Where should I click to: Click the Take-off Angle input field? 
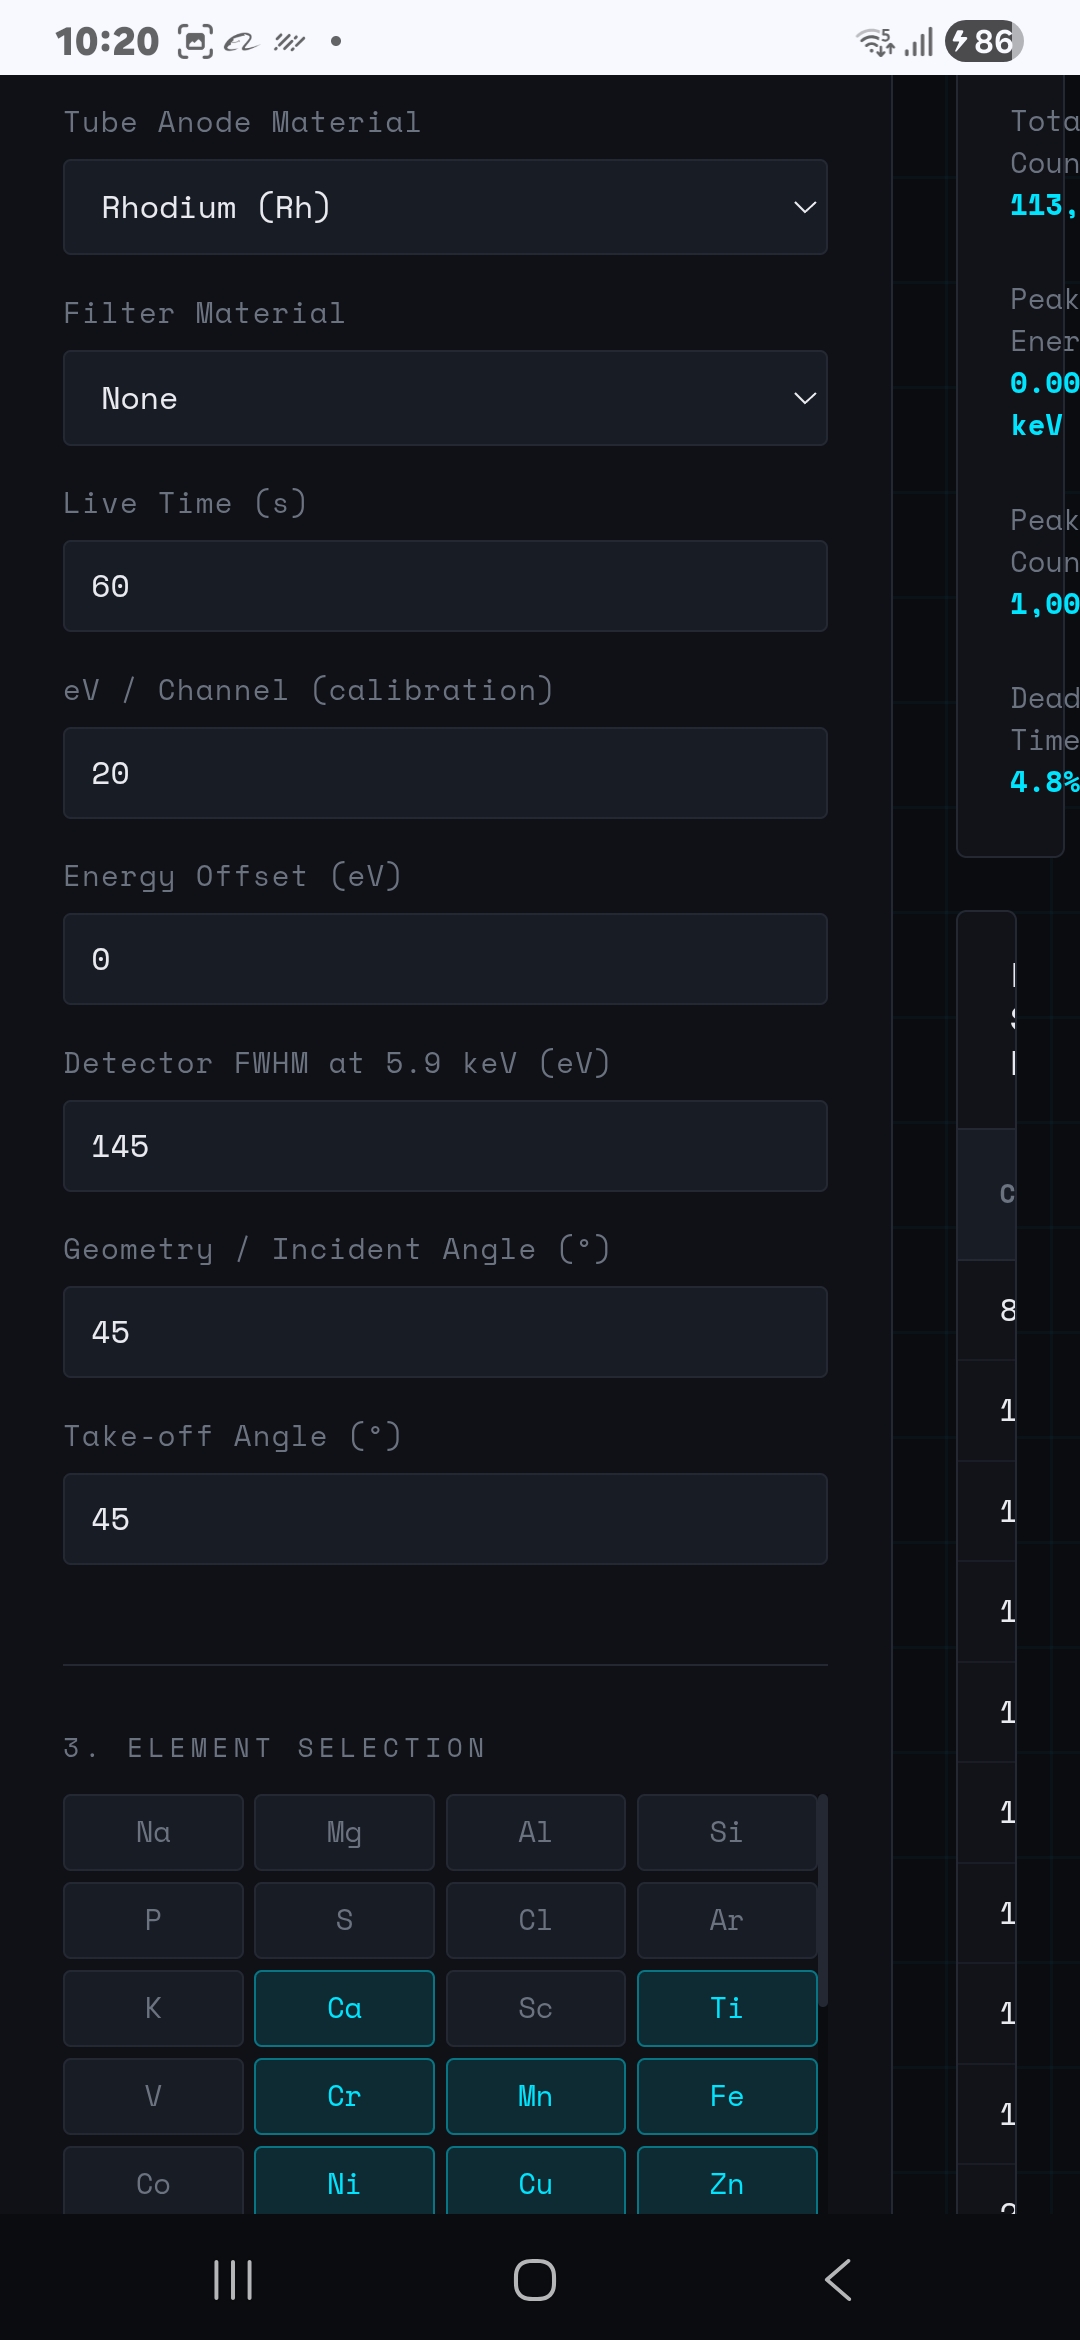click(445, 1519)
